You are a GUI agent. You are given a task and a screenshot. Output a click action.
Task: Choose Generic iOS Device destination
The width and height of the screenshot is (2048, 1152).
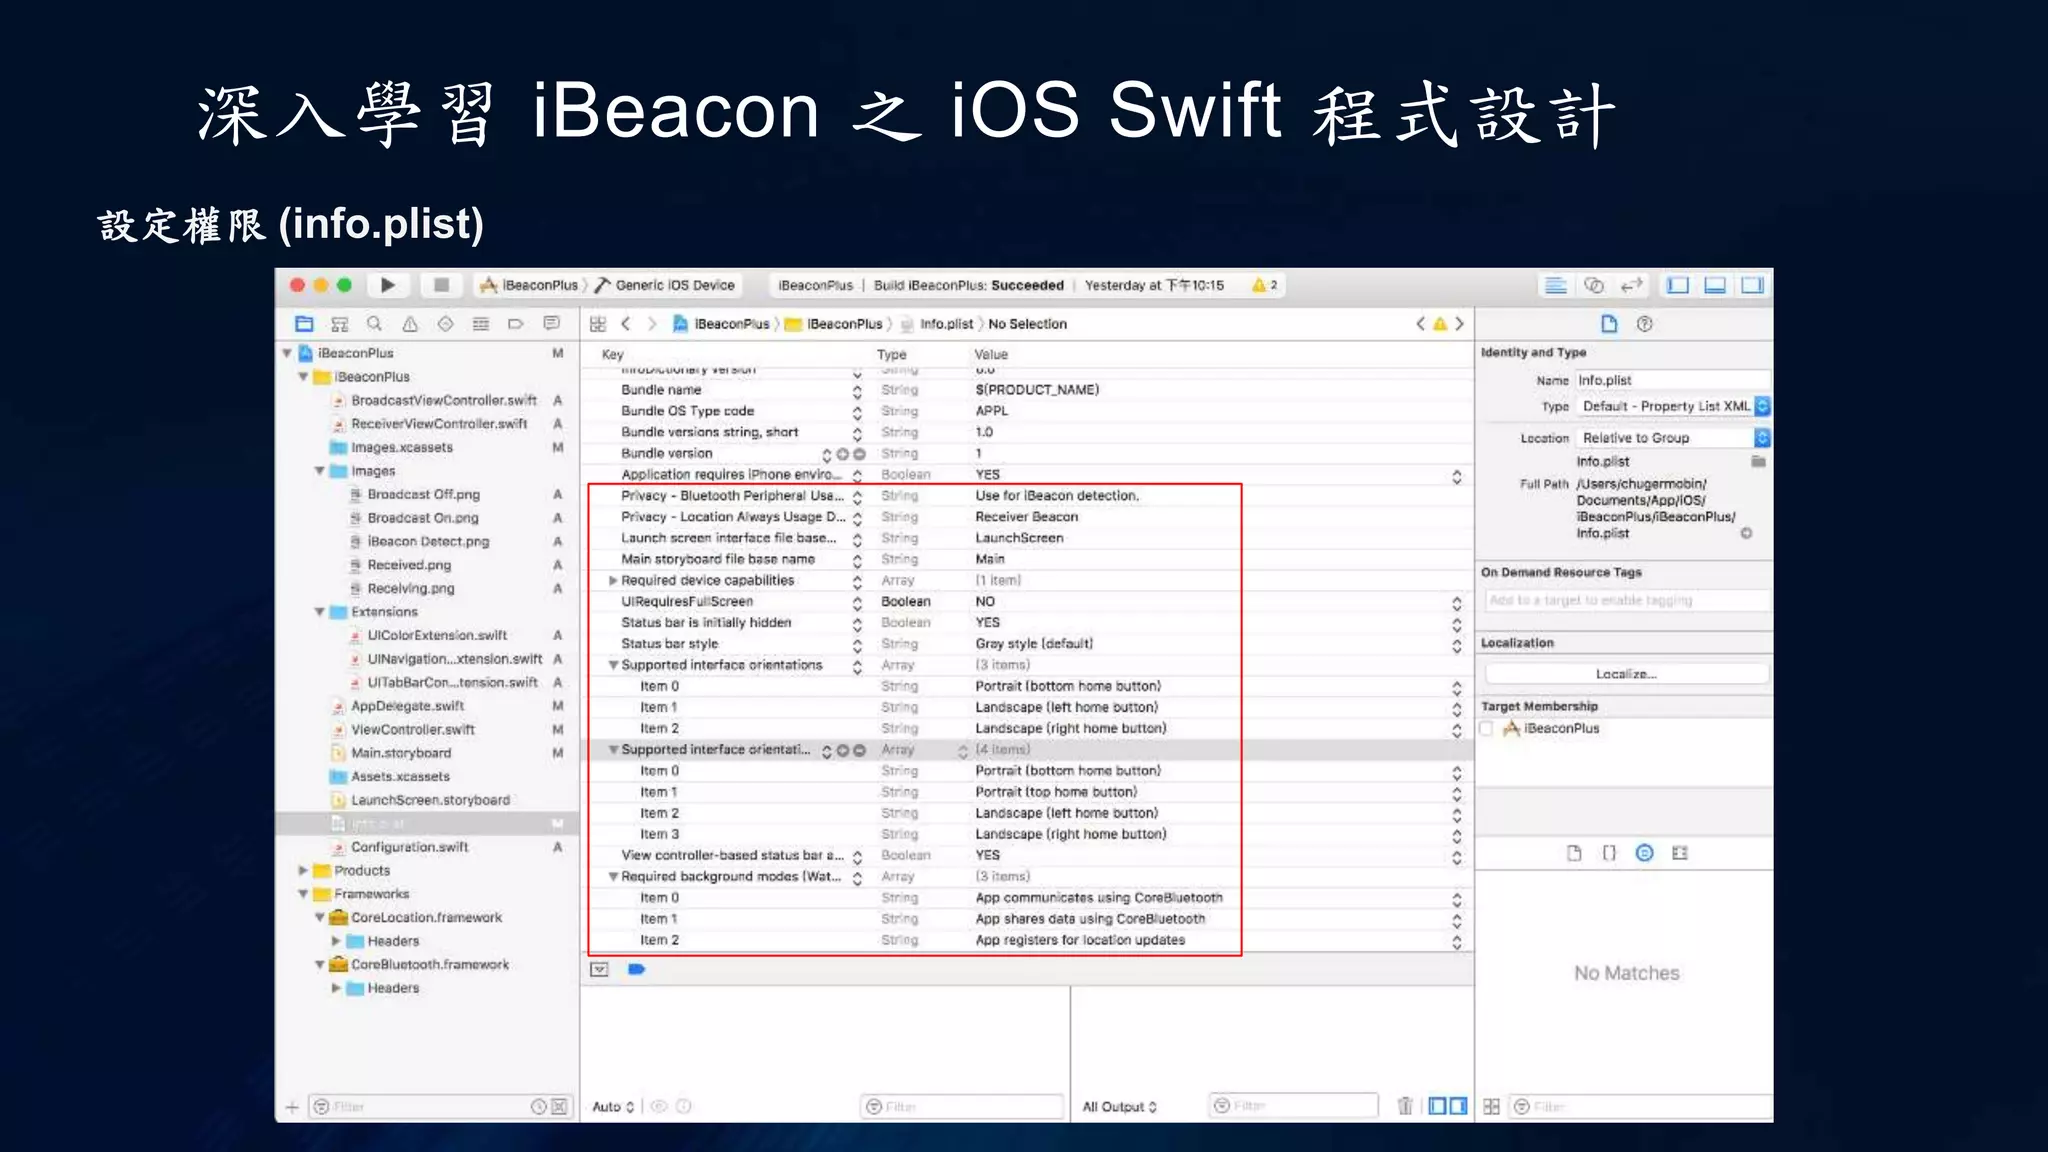(666, 285)
